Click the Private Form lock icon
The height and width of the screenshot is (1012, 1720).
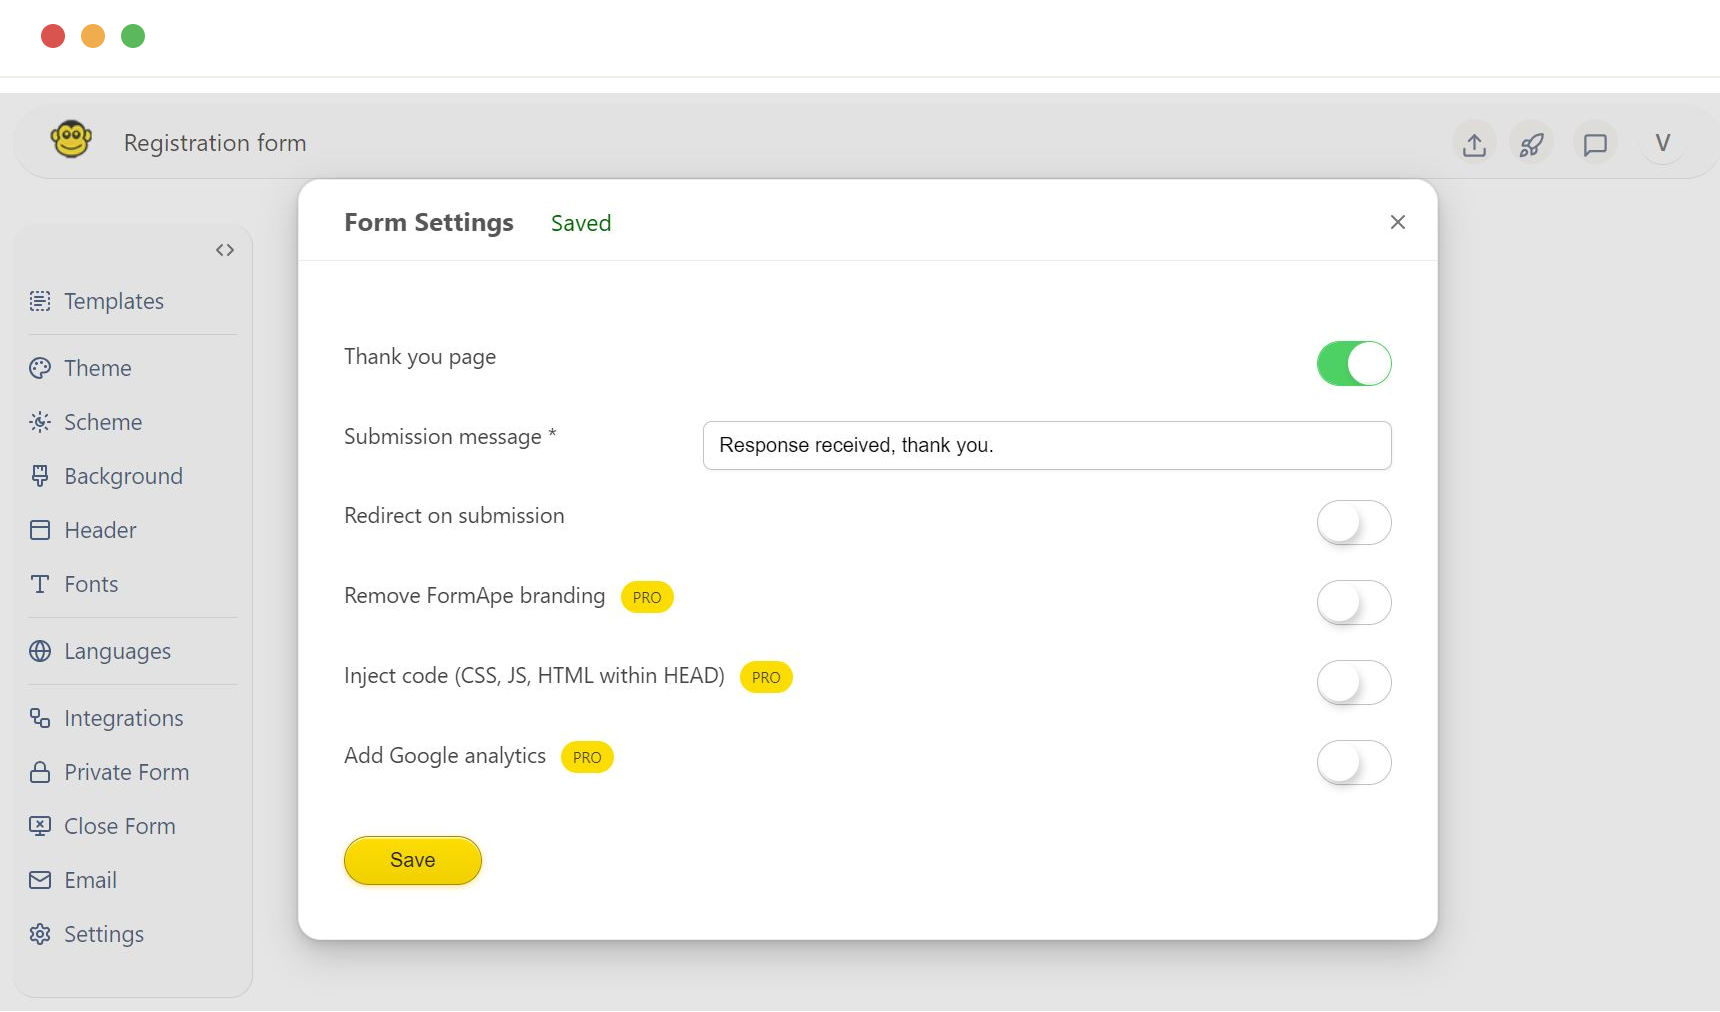click(x=40, y=772)
